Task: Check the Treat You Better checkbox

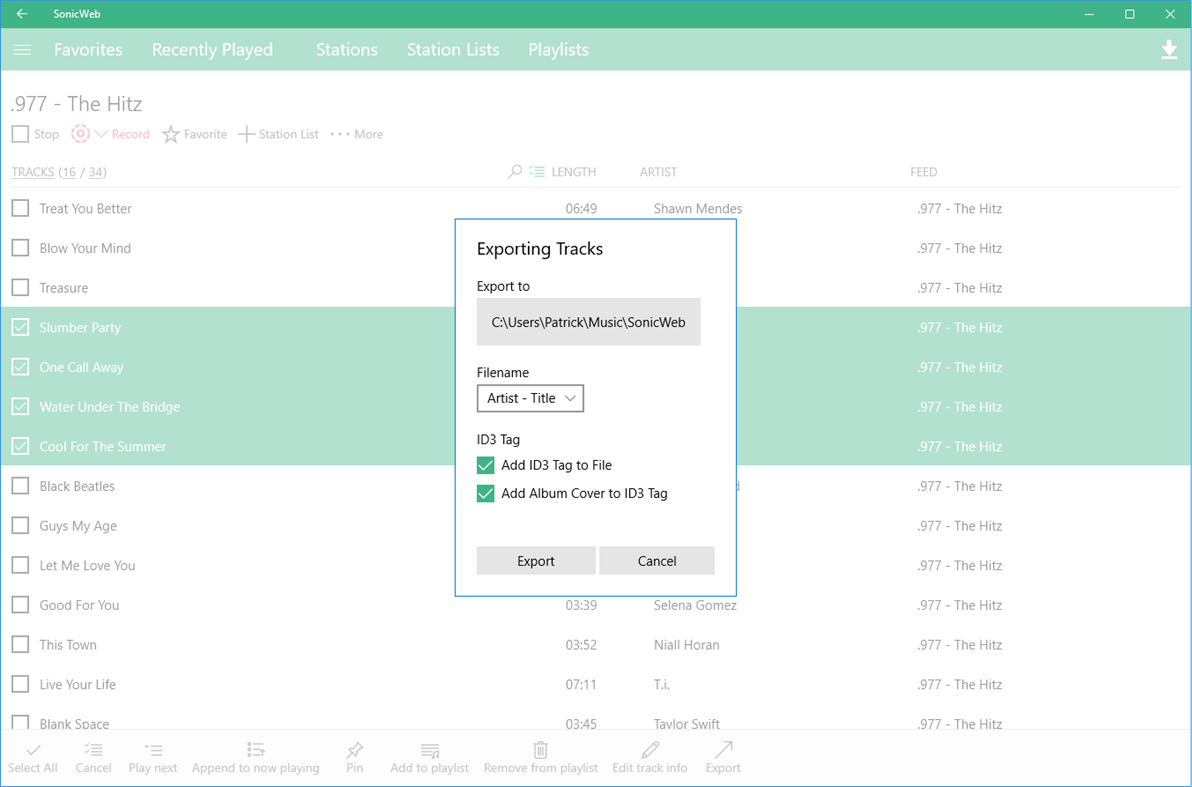Action: pyautogui.click(x=21, y=208)
